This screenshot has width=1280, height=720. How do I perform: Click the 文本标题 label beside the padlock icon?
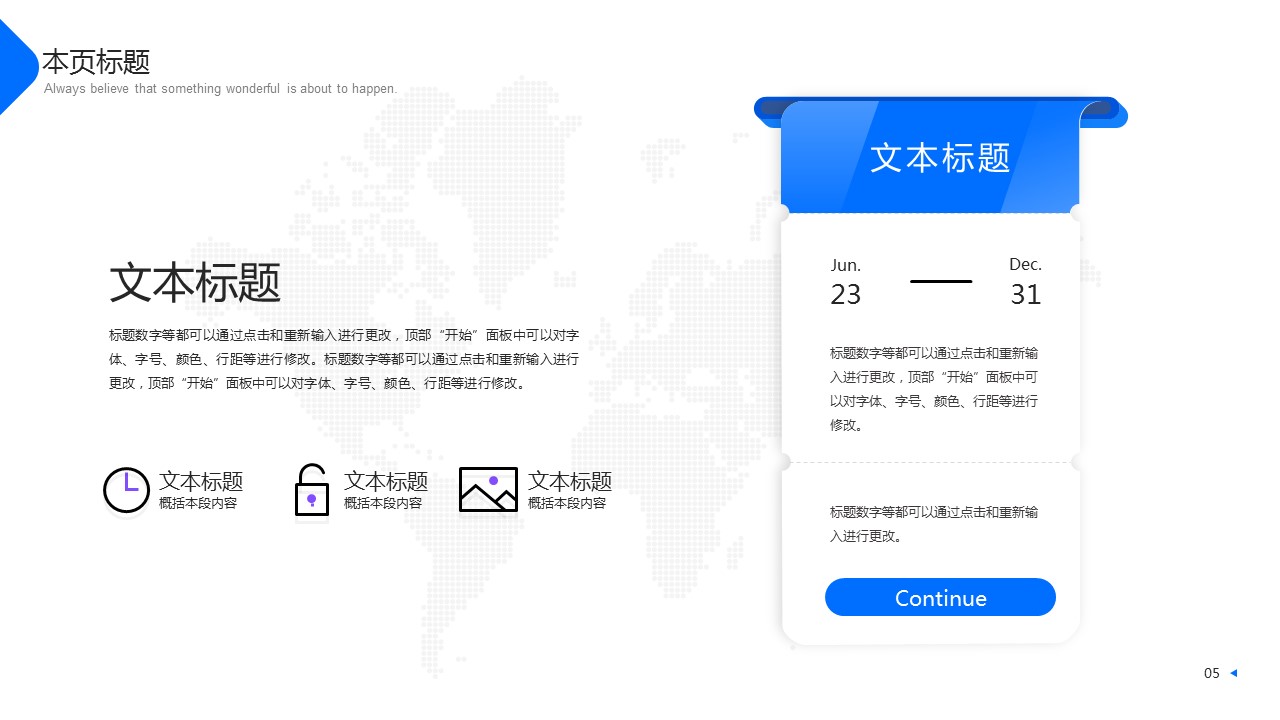tap(386, 481)
